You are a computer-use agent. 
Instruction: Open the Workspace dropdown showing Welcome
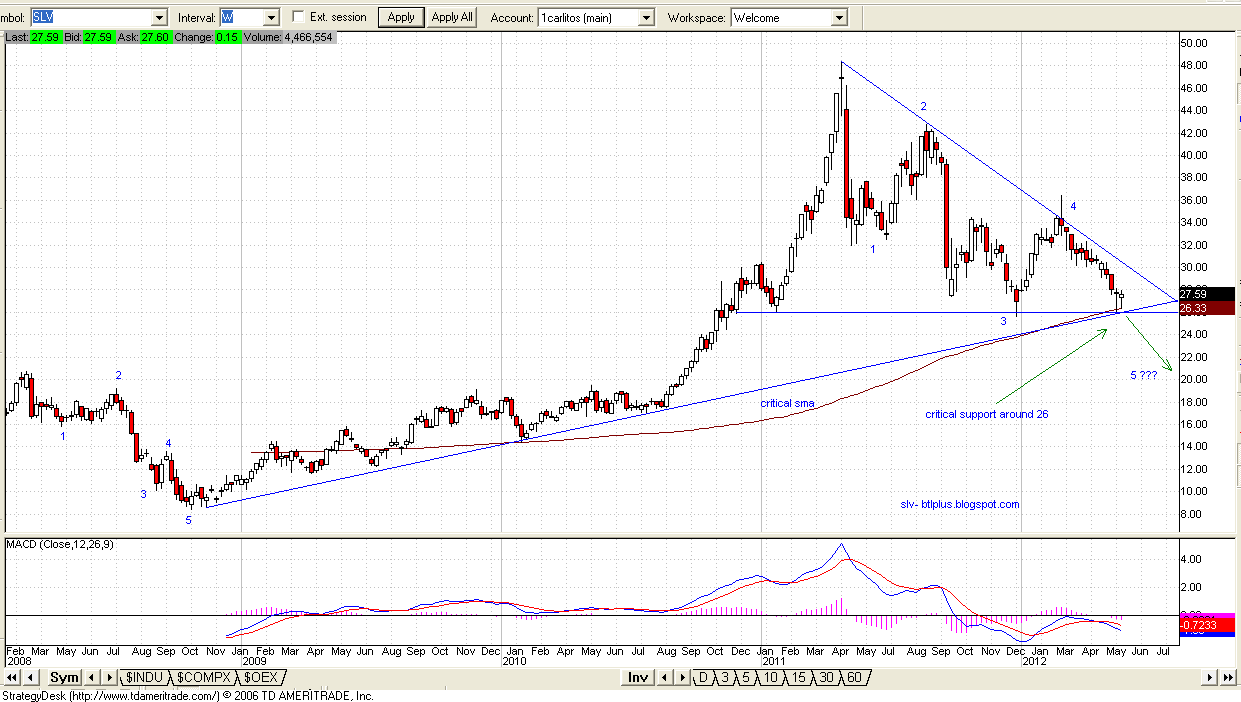[x=837, y=16]
